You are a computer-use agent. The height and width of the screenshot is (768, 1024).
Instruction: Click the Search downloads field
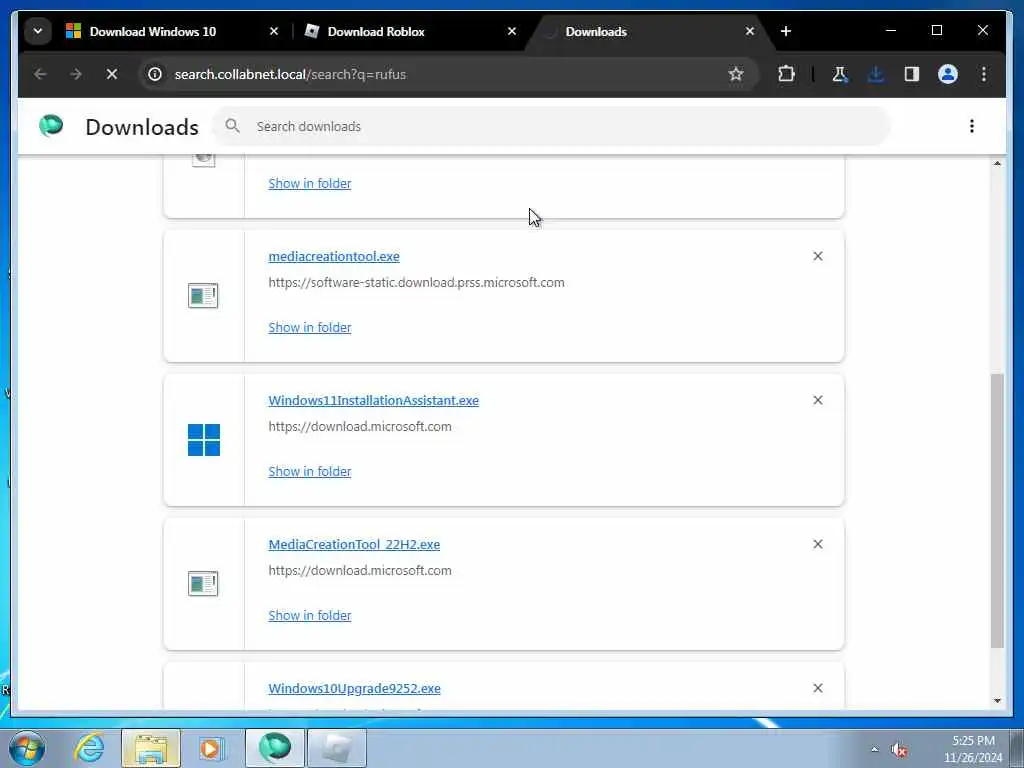click(x=552, y=127)
